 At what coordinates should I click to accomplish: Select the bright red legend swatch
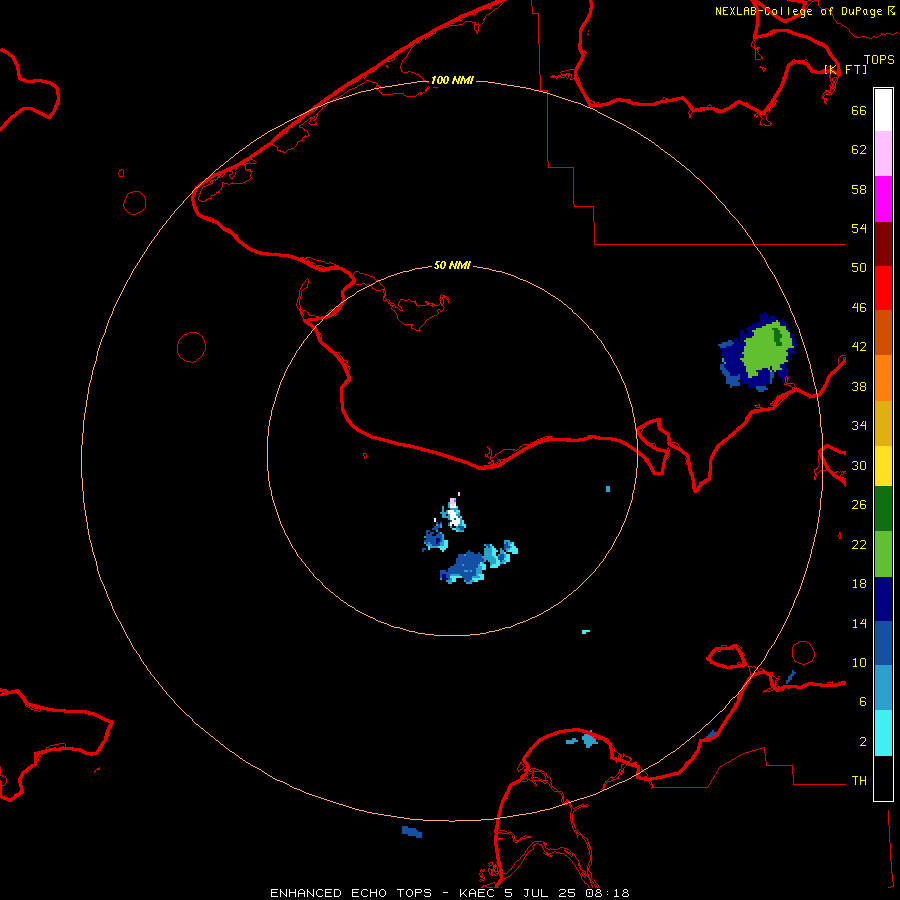[883, 288]
